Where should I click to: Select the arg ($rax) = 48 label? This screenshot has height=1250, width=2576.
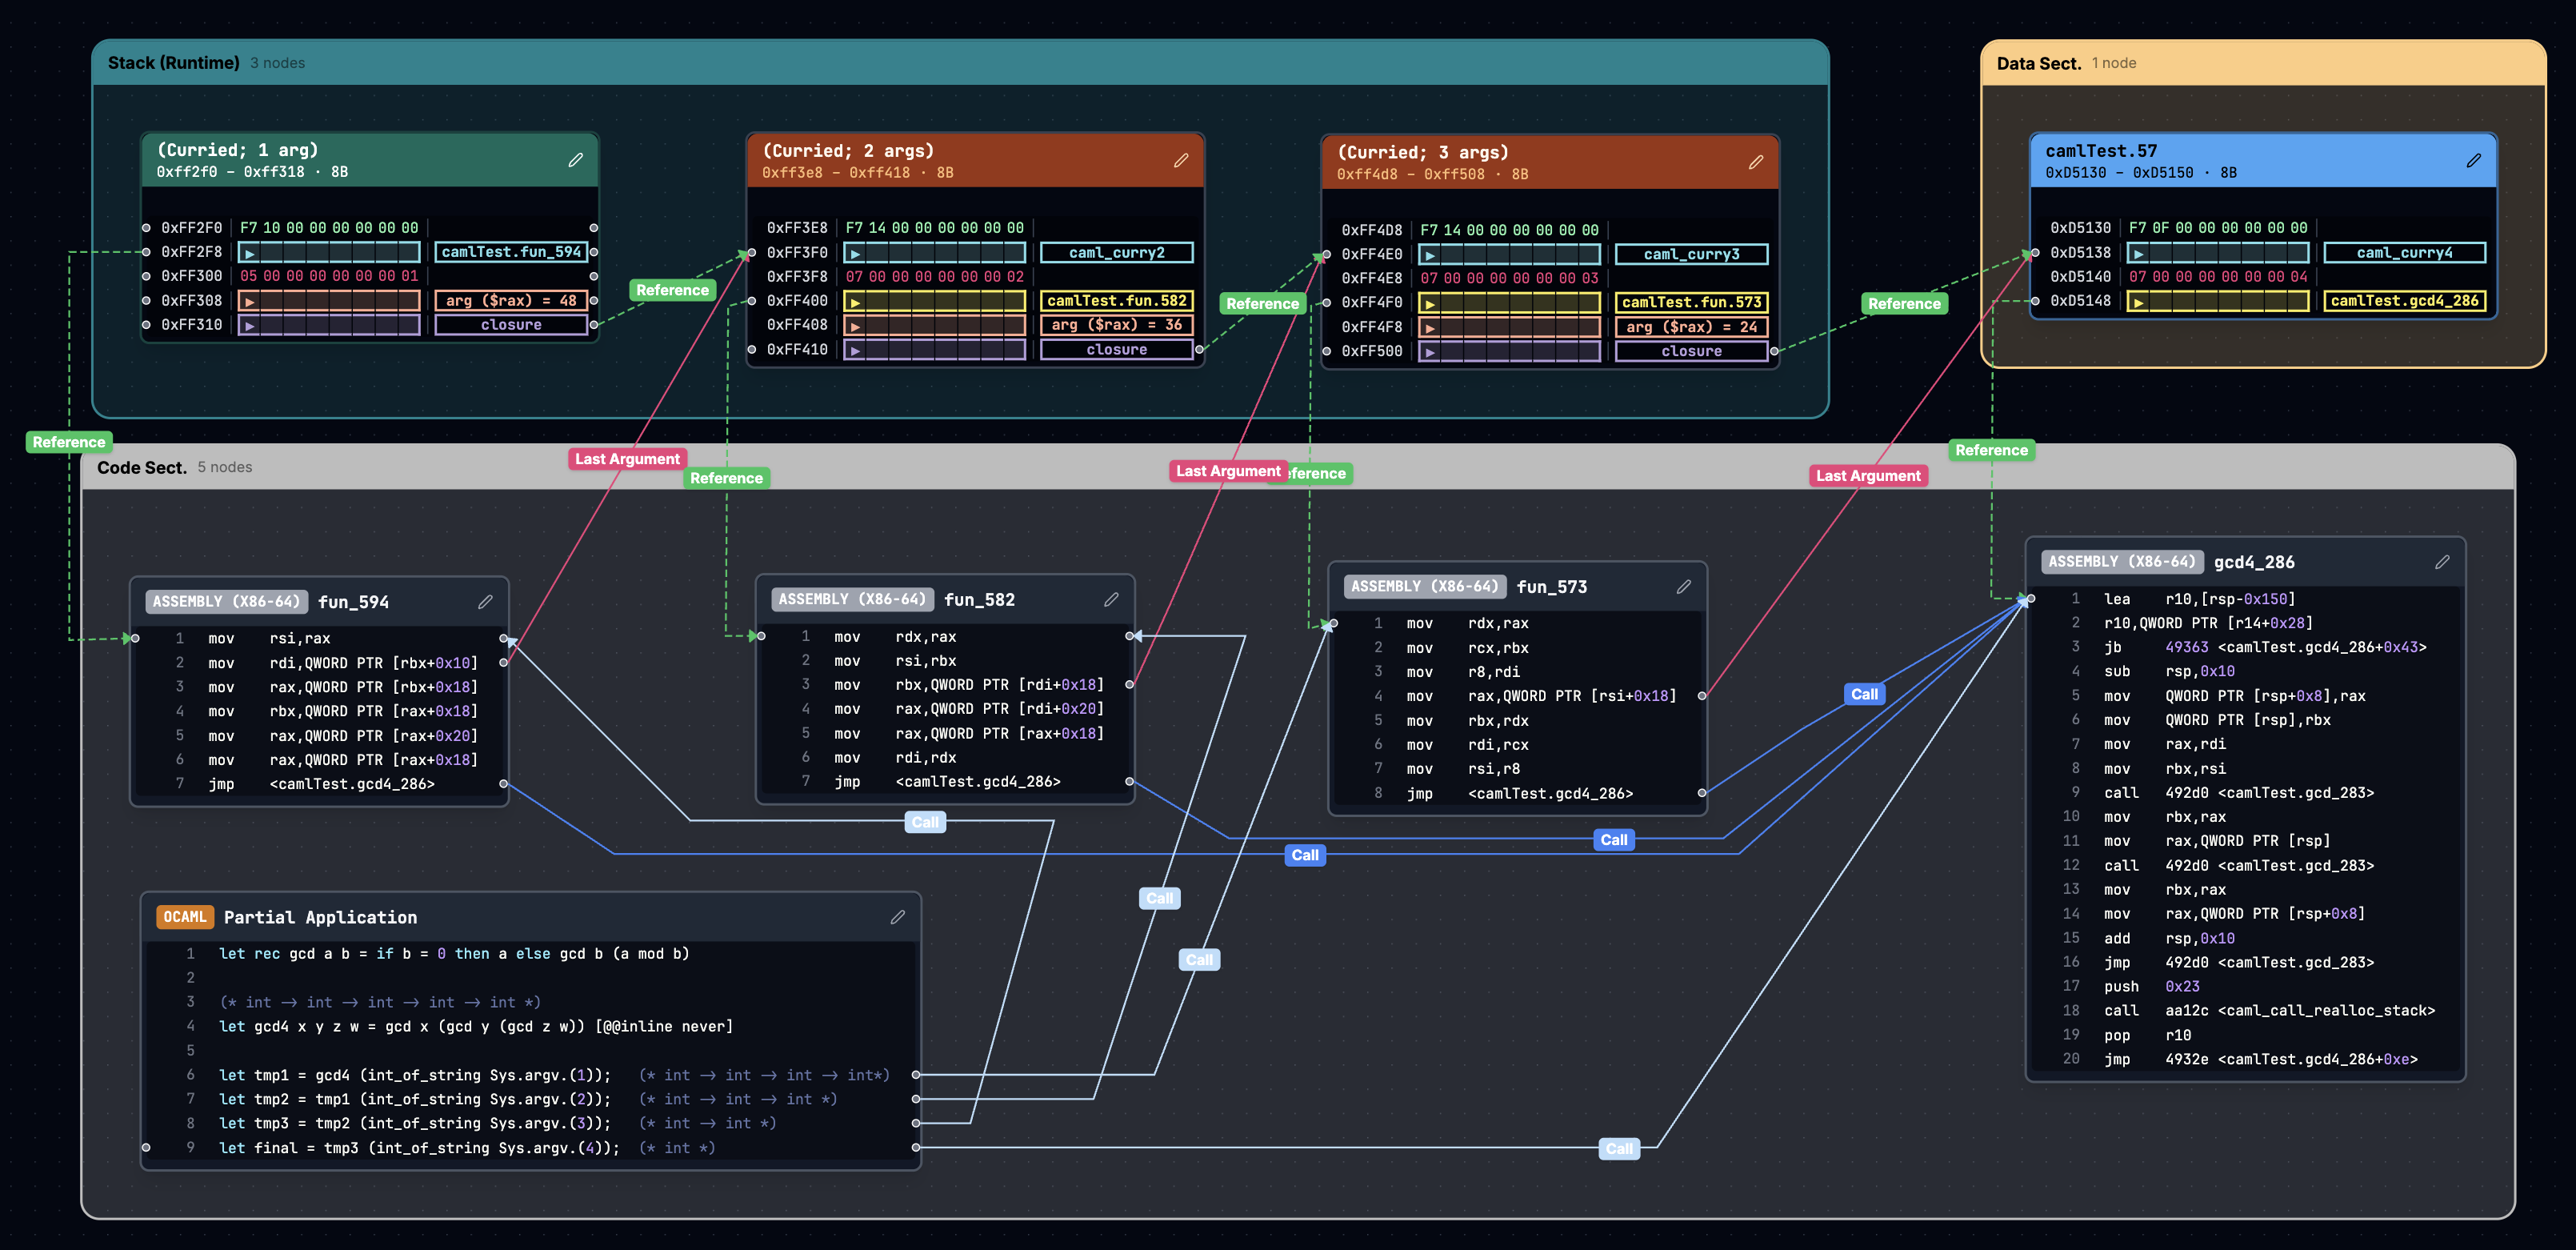coord(511,301)
